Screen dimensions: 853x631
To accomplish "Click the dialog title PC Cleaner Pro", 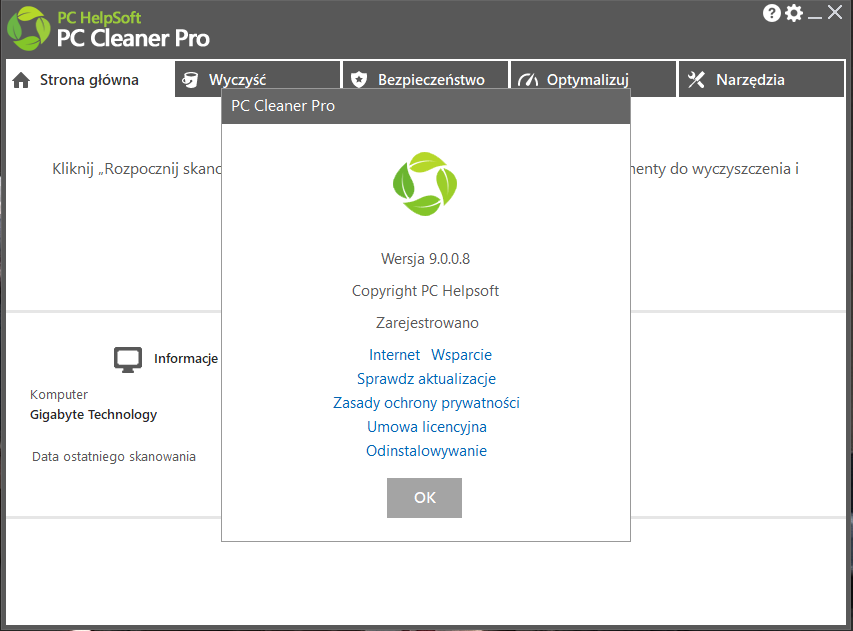I will [x=283, y=106].
